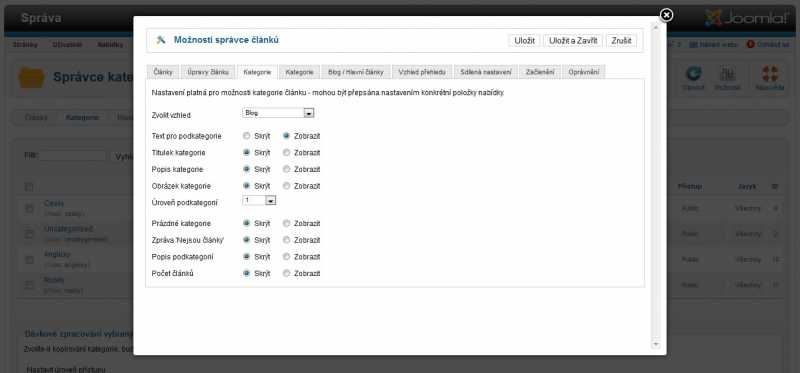Click the red Odhlásit se logout icon

(751, 44)
